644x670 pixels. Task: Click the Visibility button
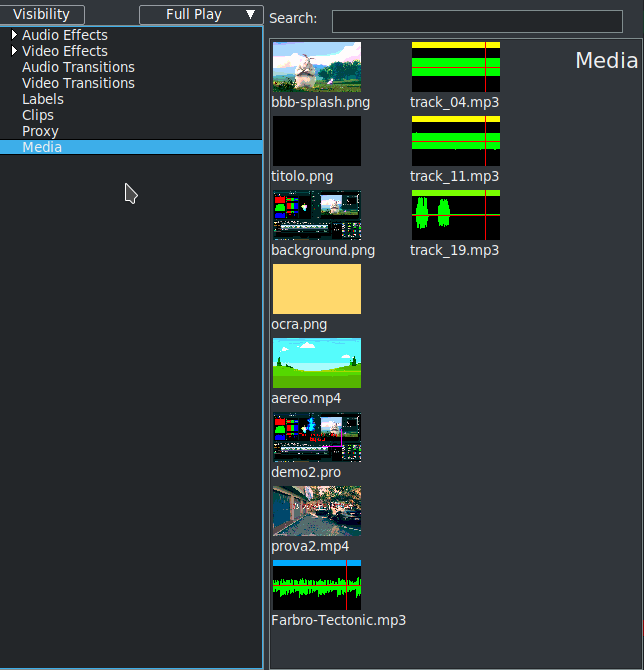[42, 14]
